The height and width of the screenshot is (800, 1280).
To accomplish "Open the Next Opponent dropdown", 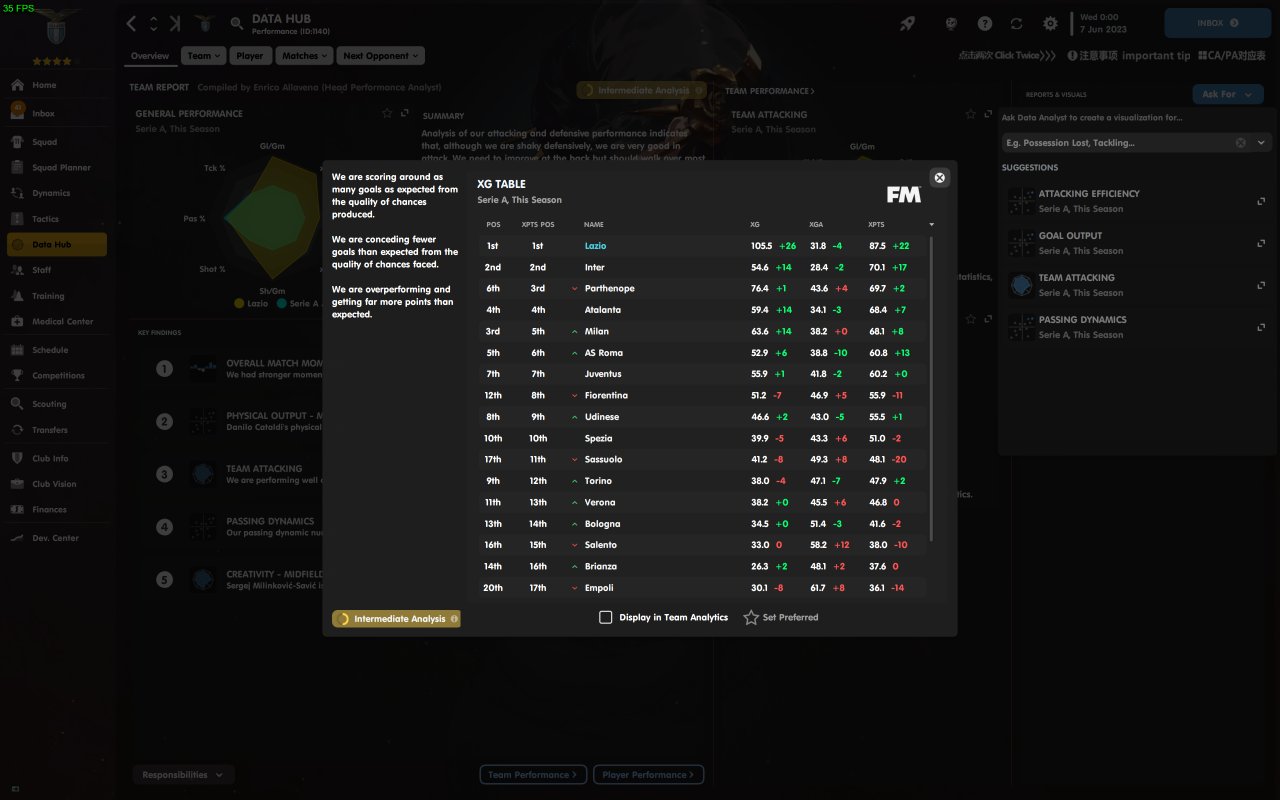I will [380, 56].
